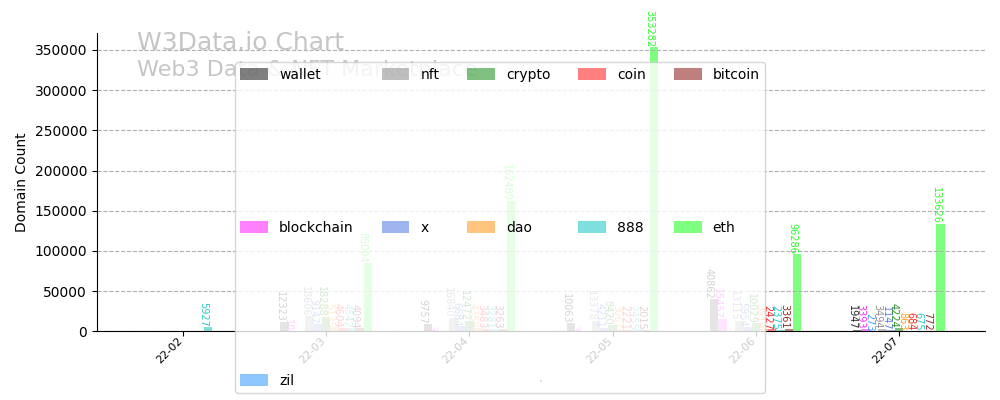Click the x legend entry label
This screenshot has height=400, width=1000.
pyautogui.click(x=425, y=227)
